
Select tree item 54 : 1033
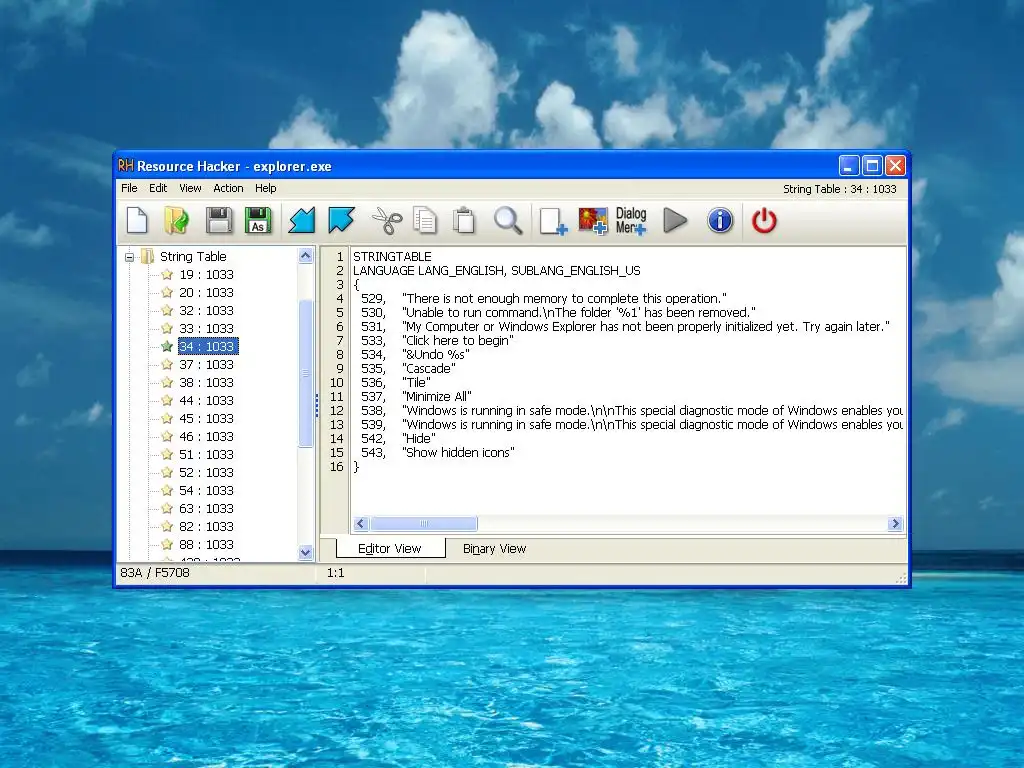coord(206,490)
